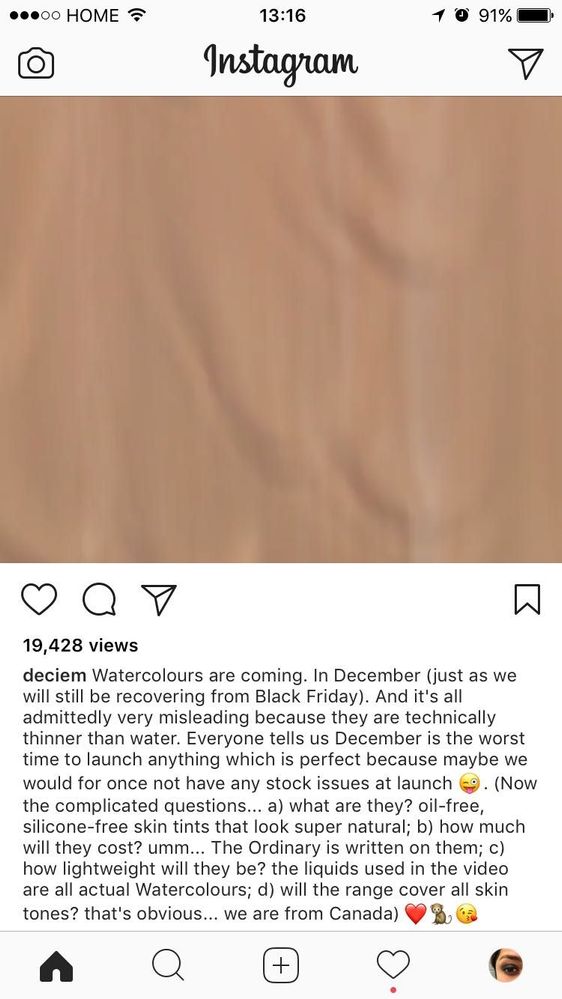The image size is (562, 999).
Task: Open the Search tab magnifier
Action: (168, 966)
